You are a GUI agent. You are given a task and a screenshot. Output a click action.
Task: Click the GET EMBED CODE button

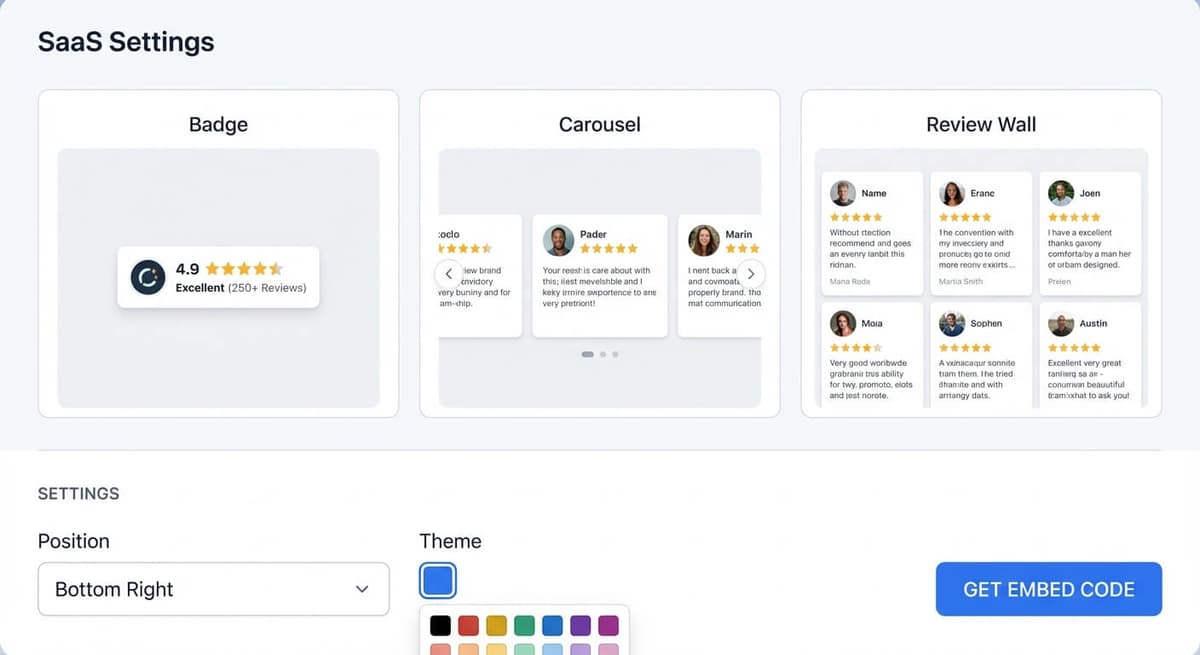[1048, 589]
